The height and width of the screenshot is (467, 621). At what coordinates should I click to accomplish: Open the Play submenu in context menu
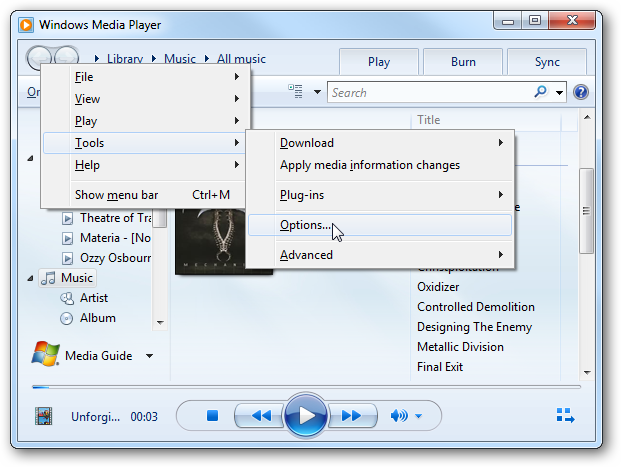click(145, 121)
